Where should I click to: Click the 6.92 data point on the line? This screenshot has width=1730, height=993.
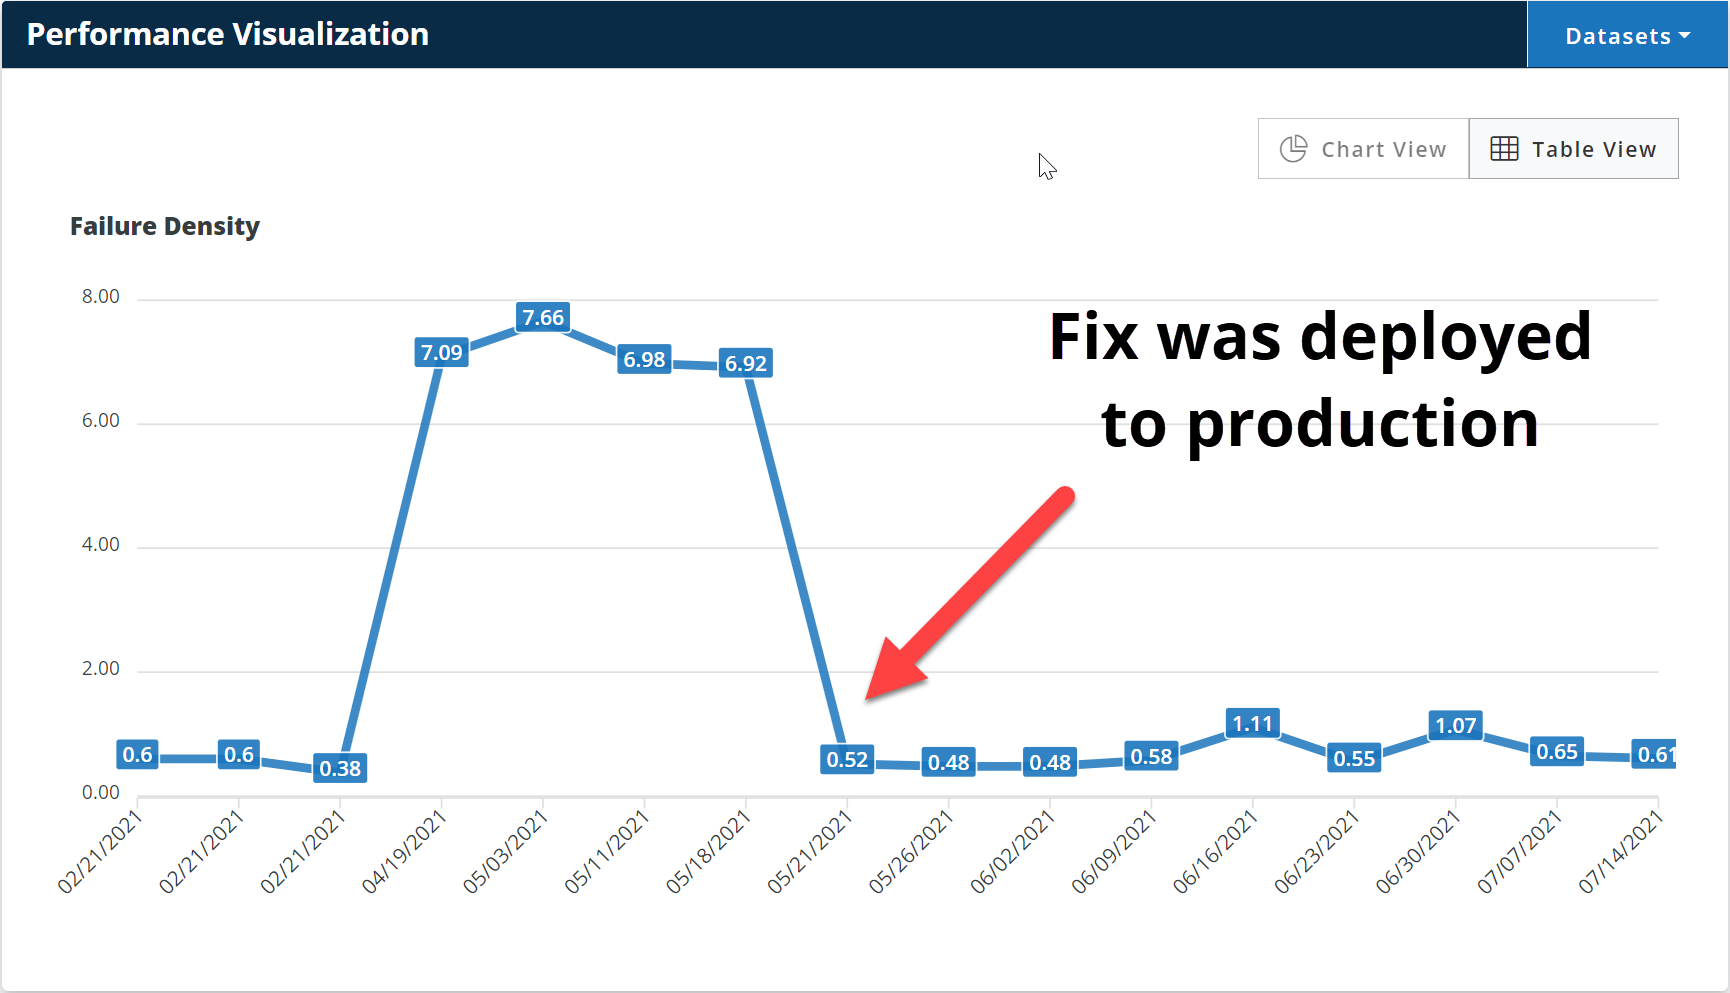click(x=746, y=363)
